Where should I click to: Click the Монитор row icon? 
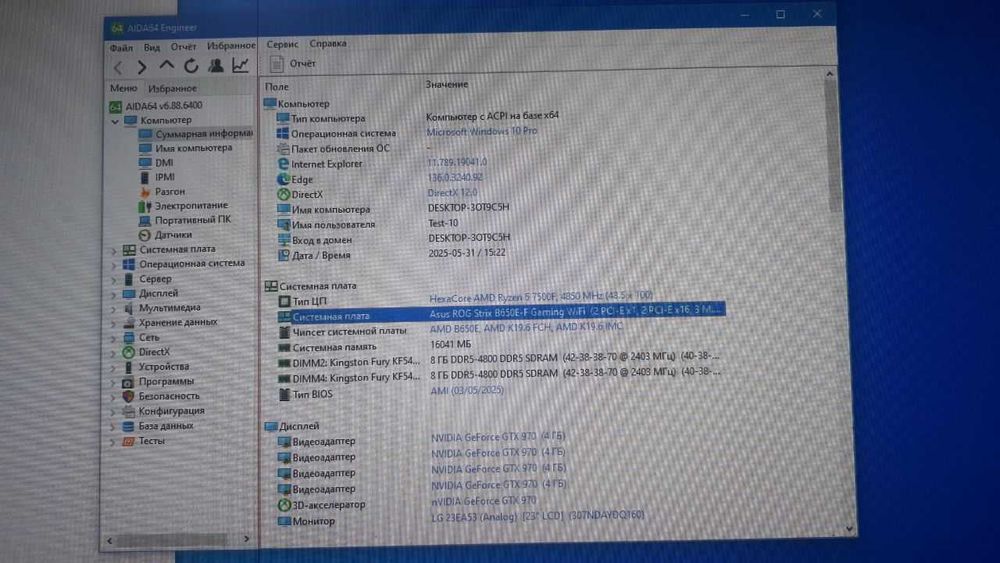pos(284,522)
